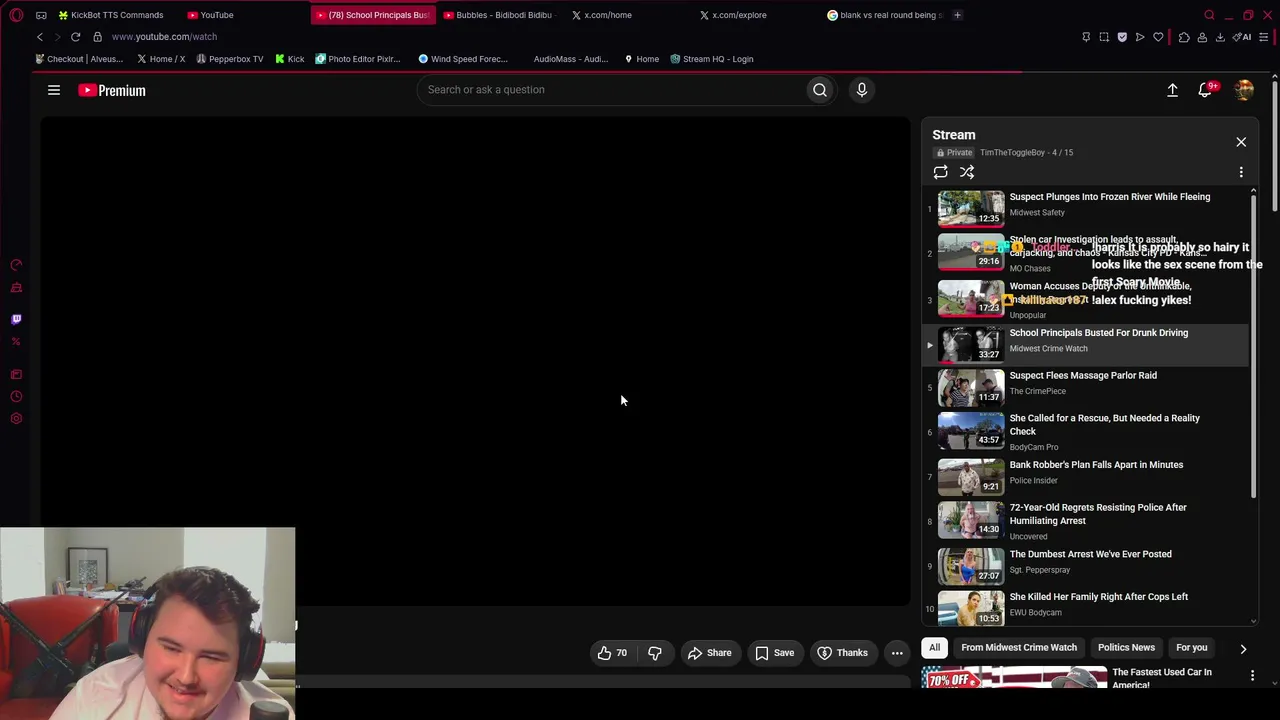Save the video to a playlist
Screen dimensions: 1280x720
[775, 653]
